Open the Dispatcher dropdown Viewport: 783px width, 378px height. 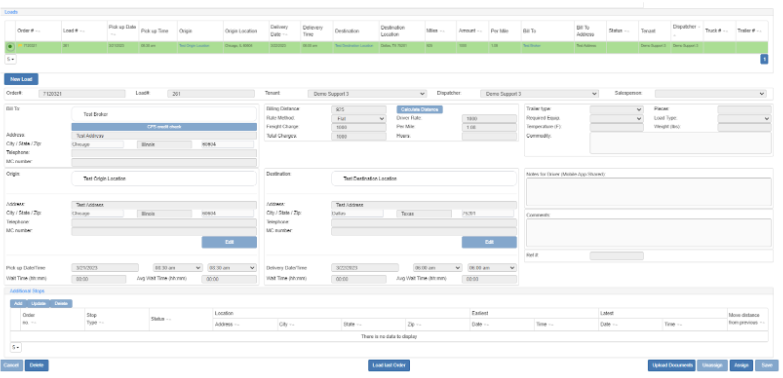coord(539,93)
